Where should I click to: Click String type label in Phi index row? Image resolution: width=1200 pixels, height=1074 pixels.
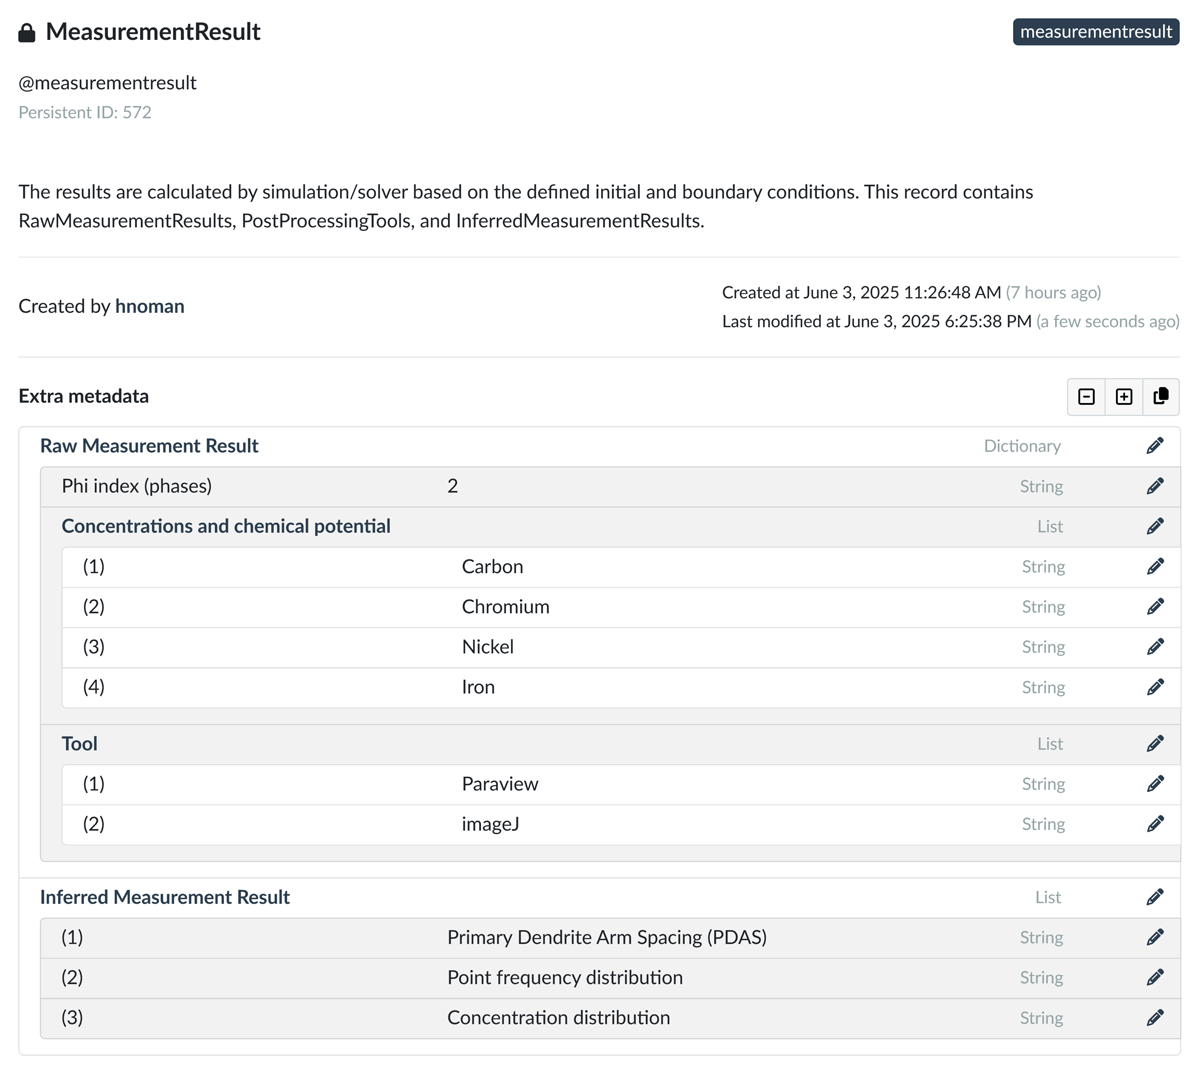(x=1041, y=486)
